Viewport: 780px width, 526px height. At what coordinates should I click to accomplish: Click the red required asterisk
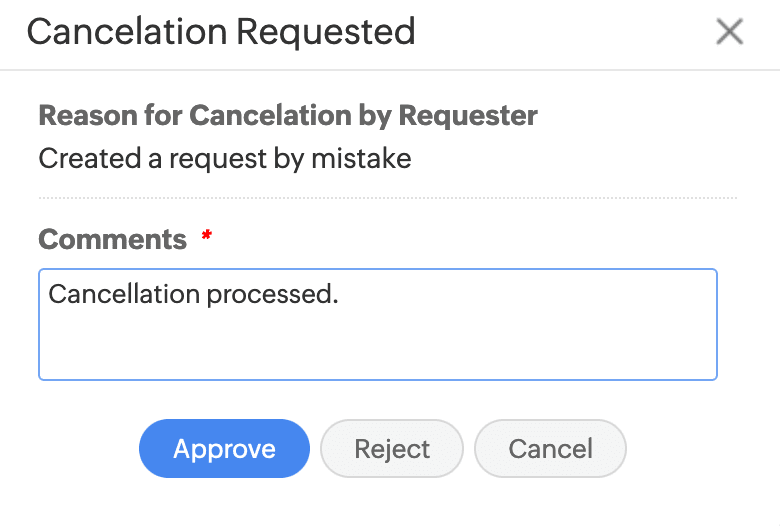coord(207,237)
